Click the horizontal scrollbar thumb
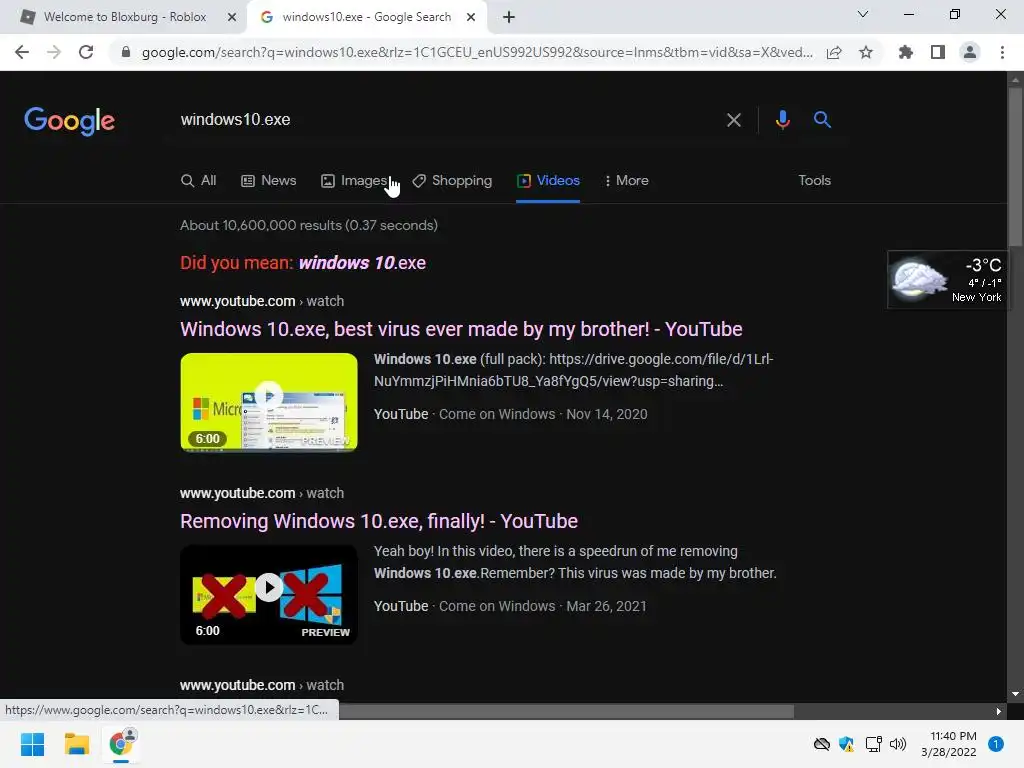Image resolution: width=1024 pixels, height=768 pixels. [x=566, y=711]
